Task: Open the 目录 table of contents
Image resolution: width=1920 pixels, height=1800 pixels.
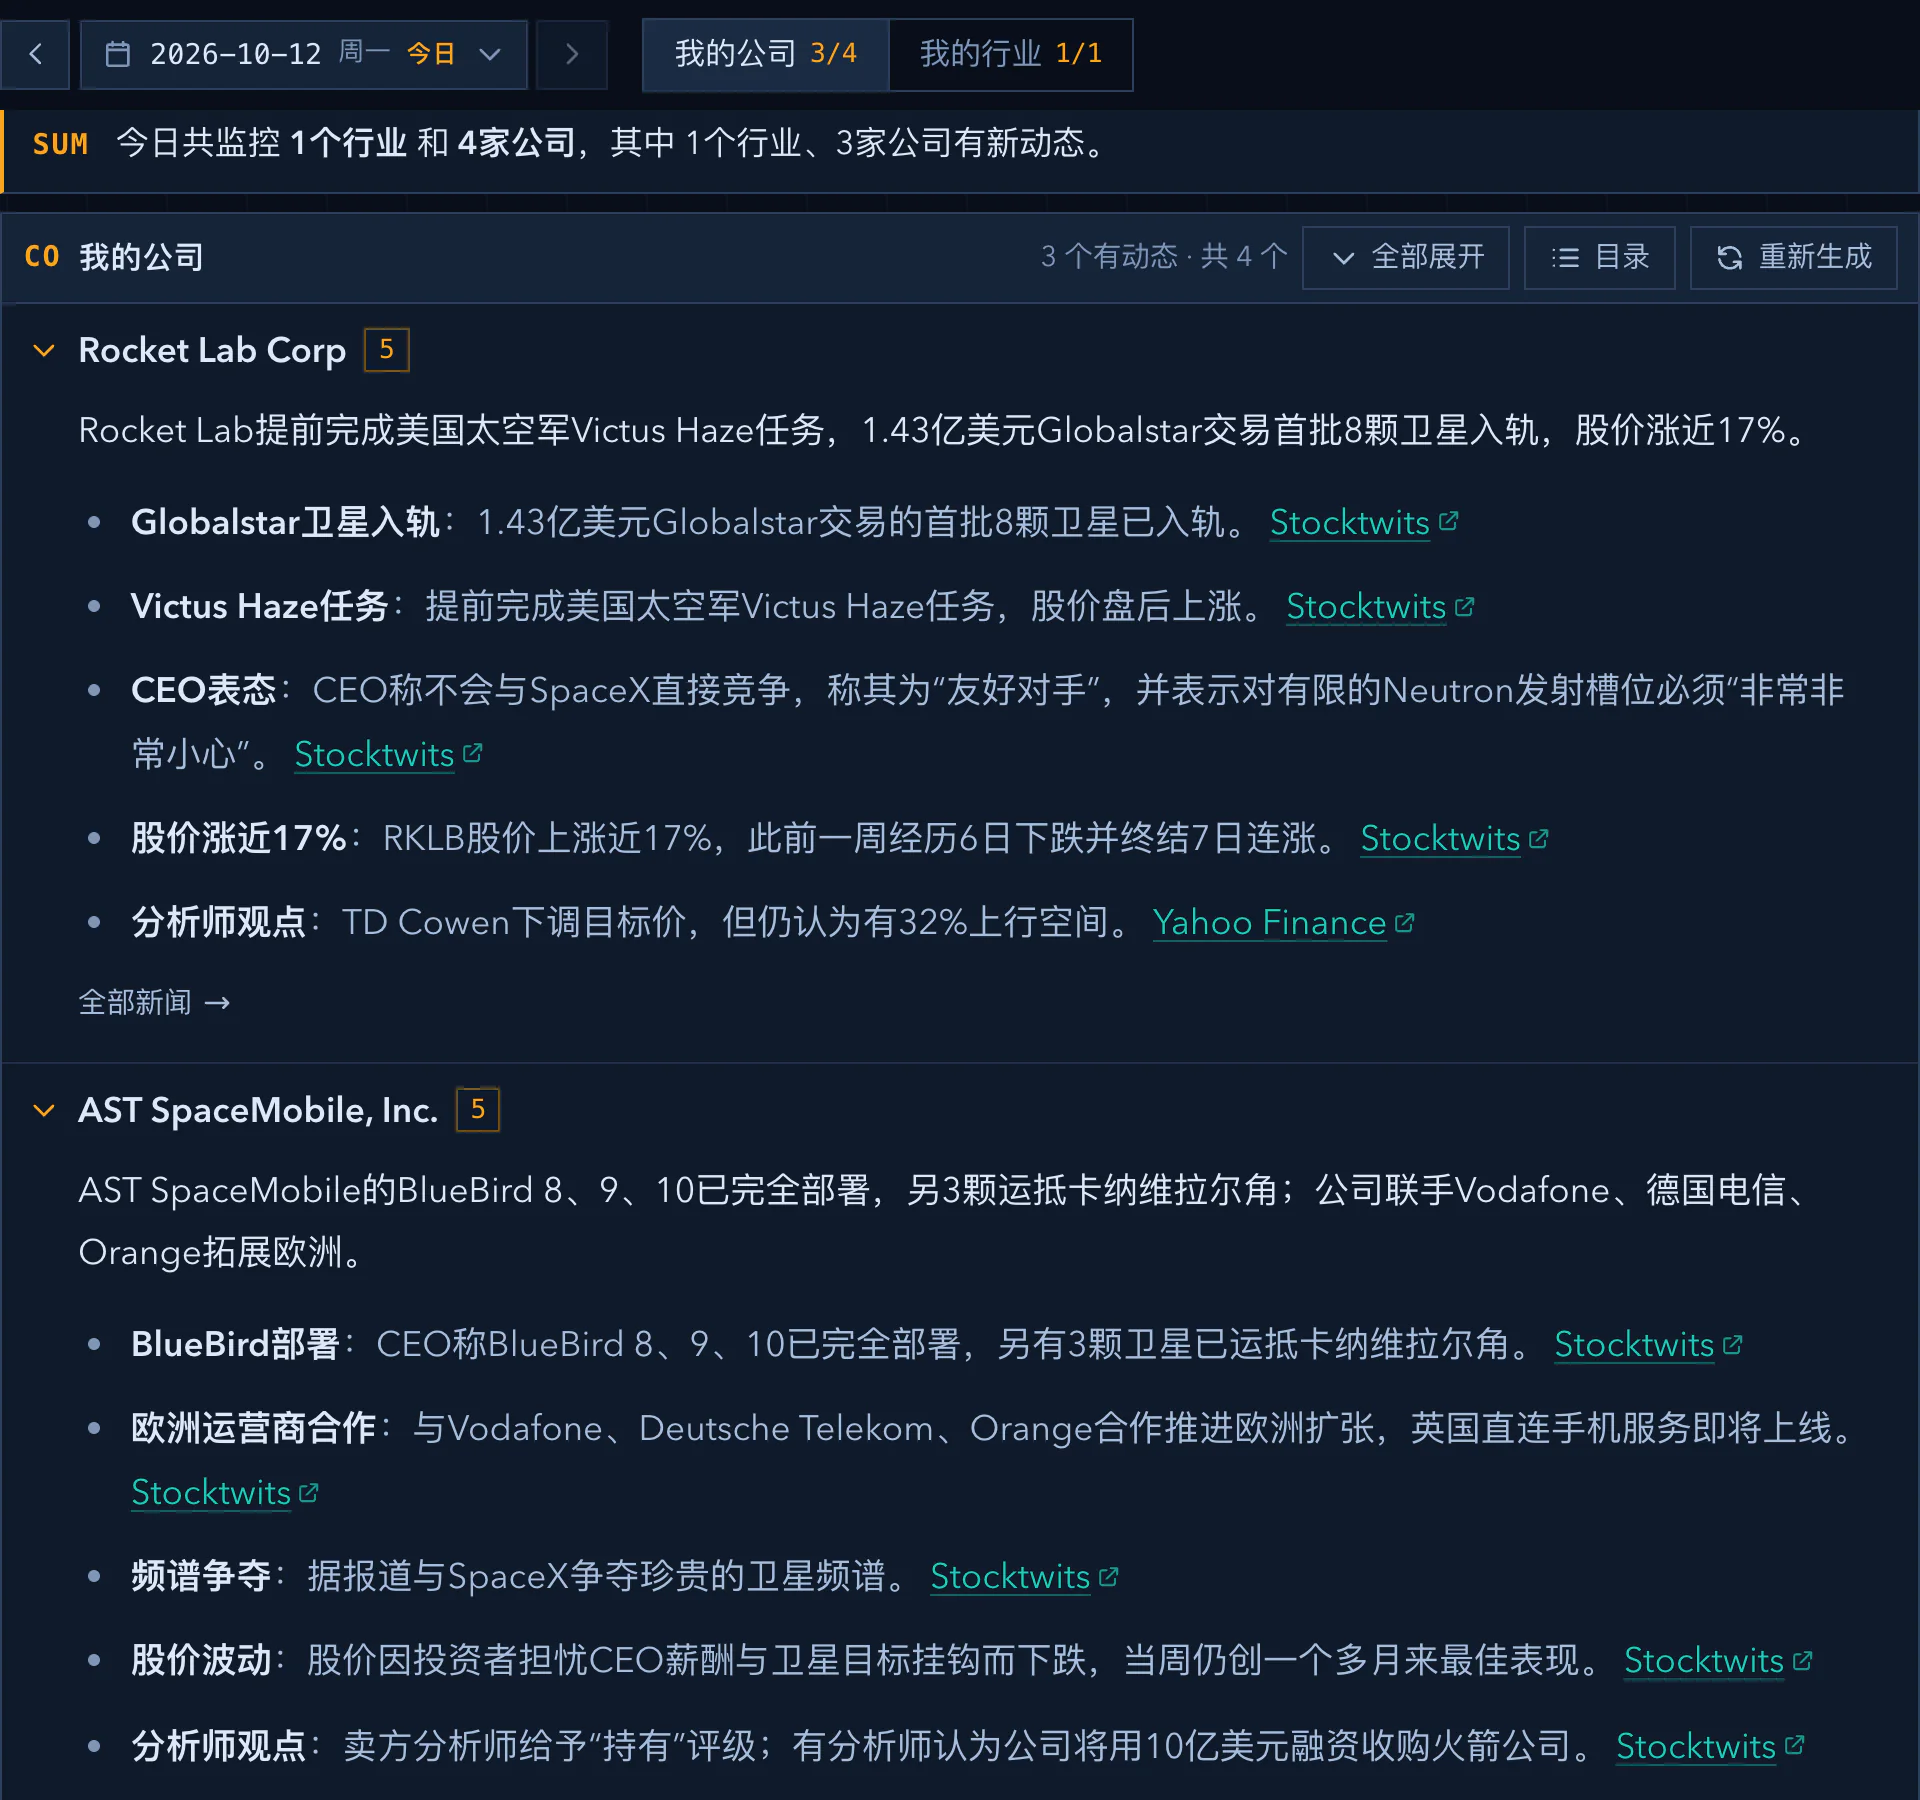Action: pos(1600,258)
